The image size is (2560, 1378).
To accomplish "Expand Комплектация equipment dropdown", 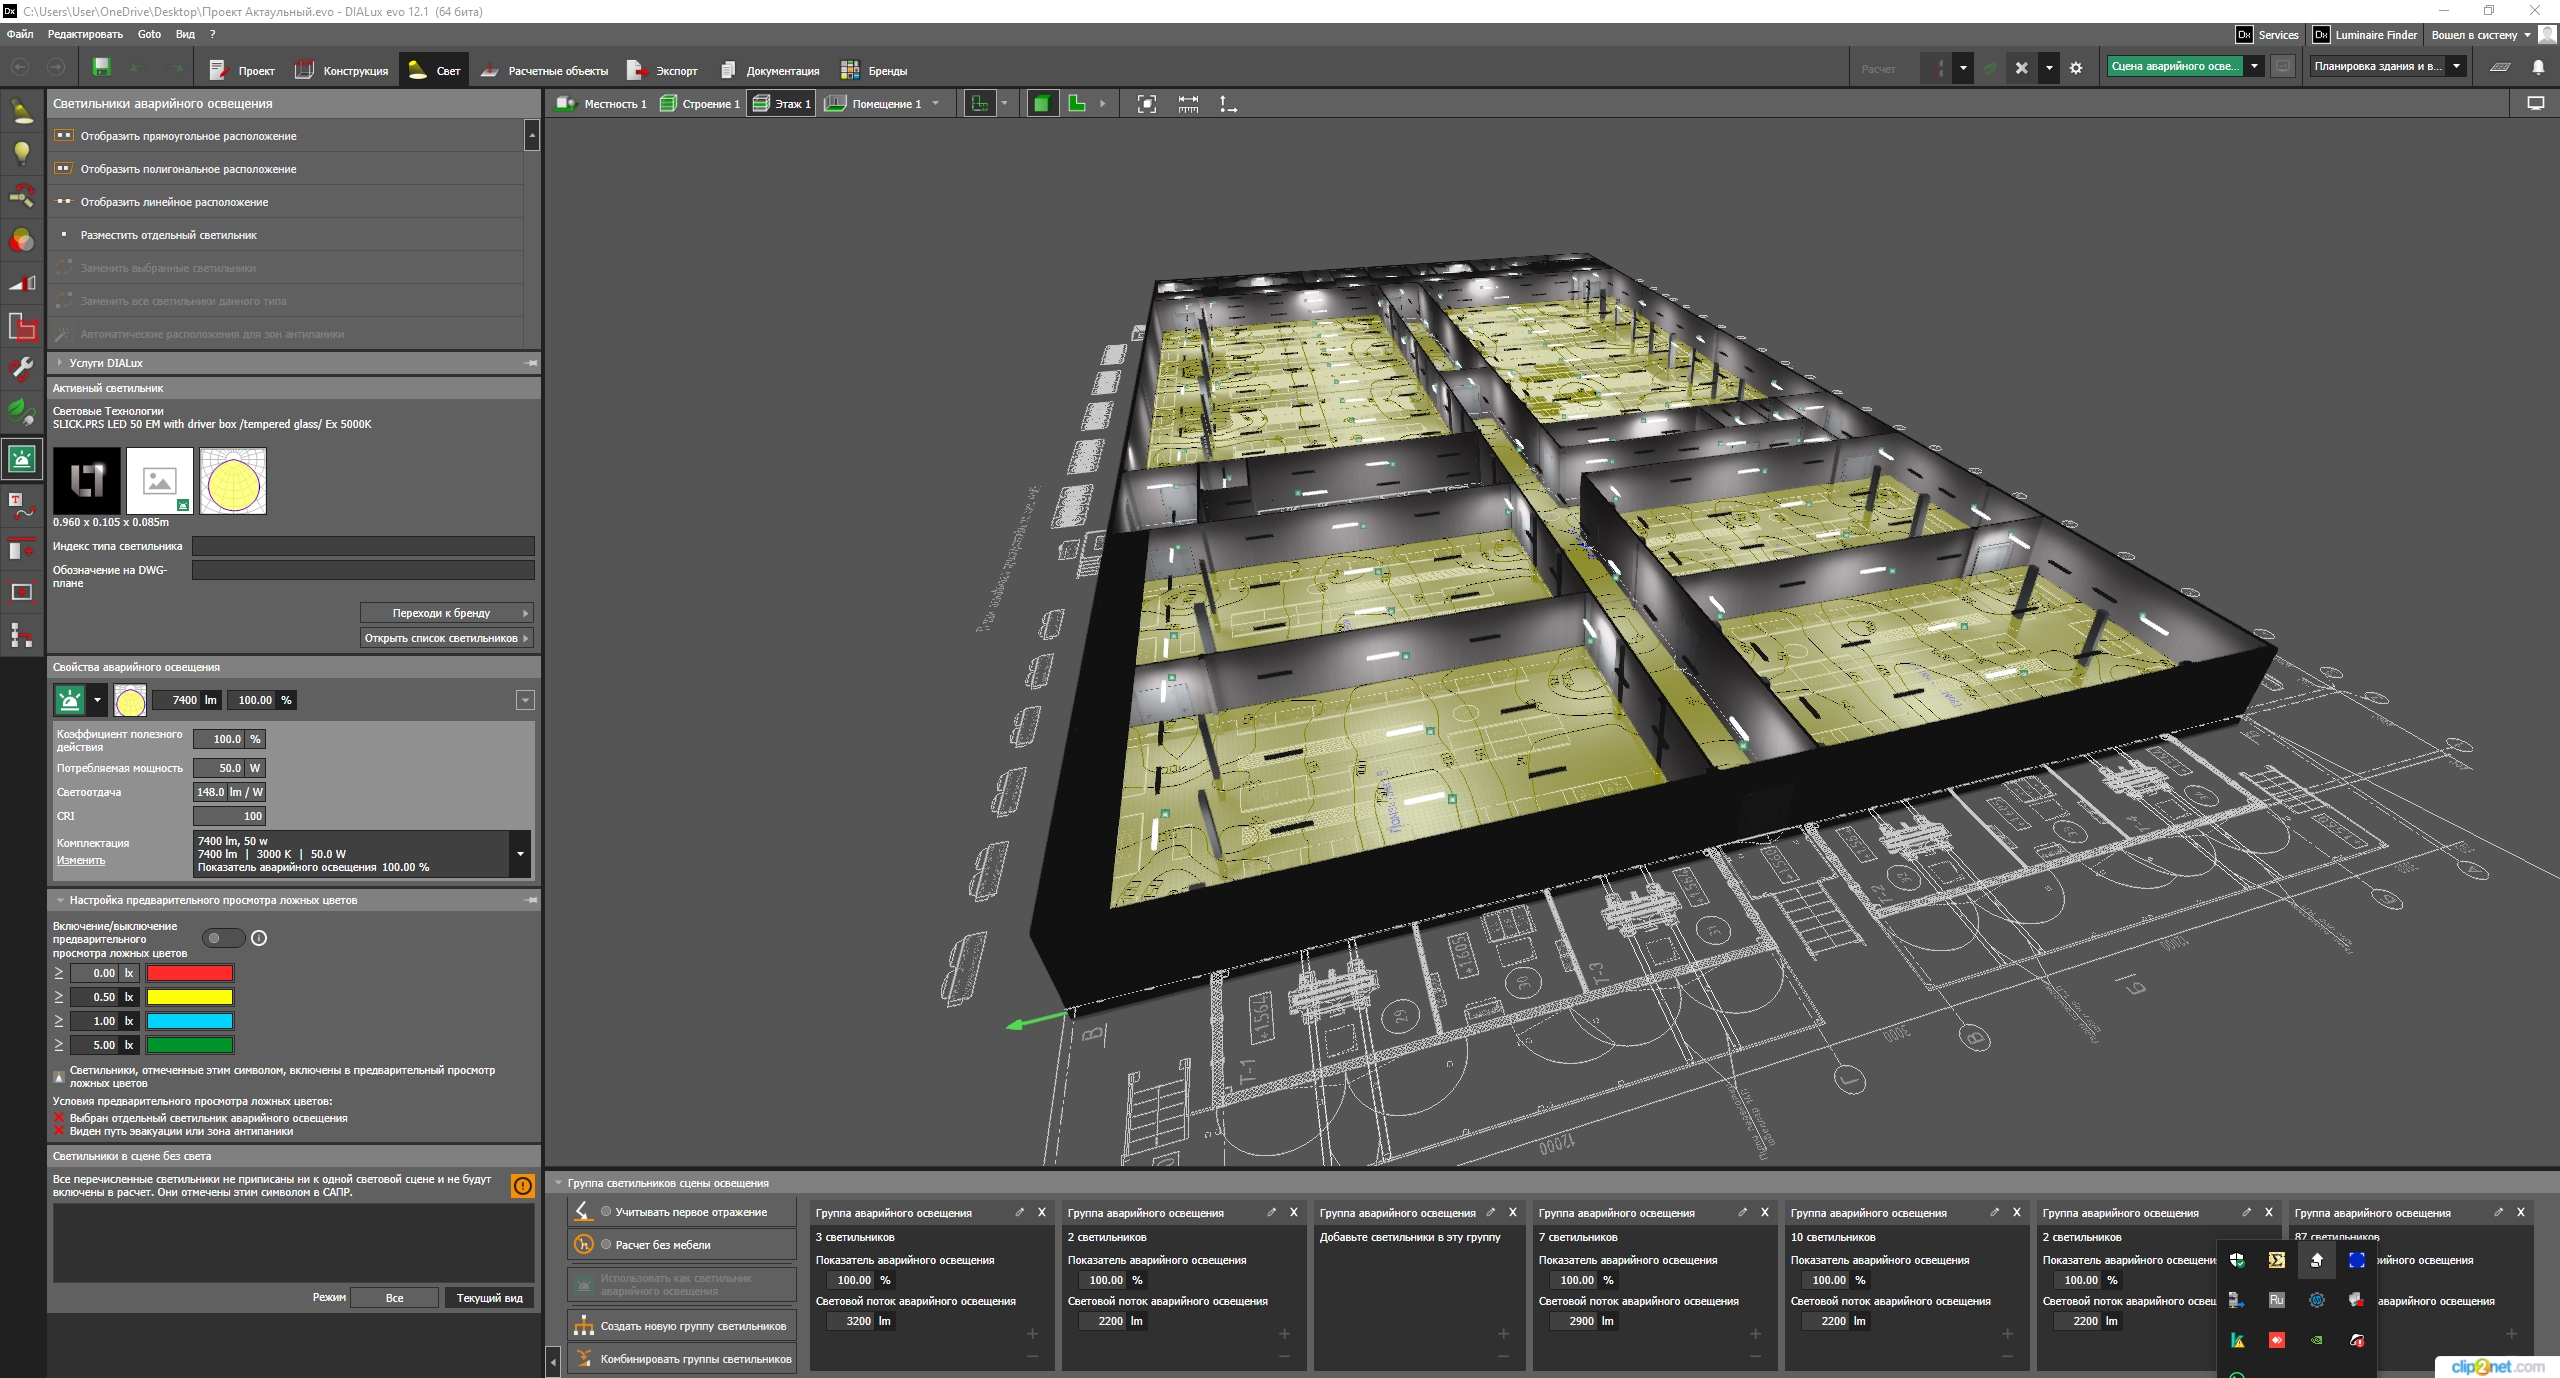I will (520, 854).
